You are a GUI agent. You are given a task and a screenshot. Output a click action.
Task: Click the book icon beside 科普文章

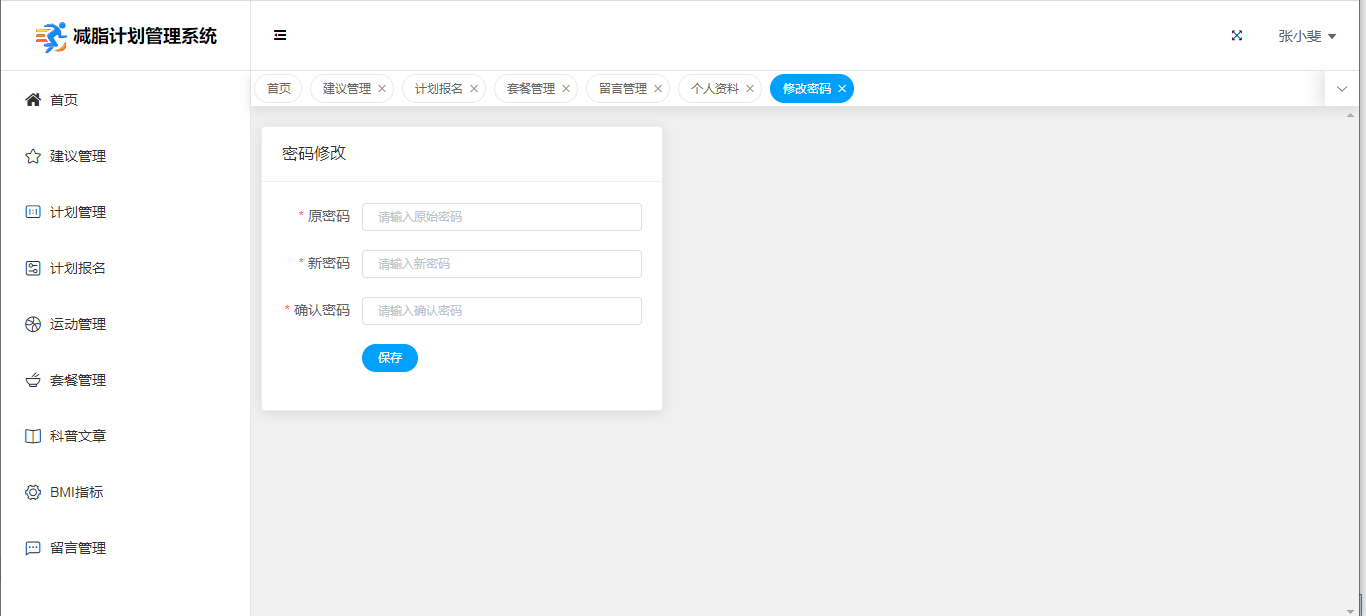33,436
